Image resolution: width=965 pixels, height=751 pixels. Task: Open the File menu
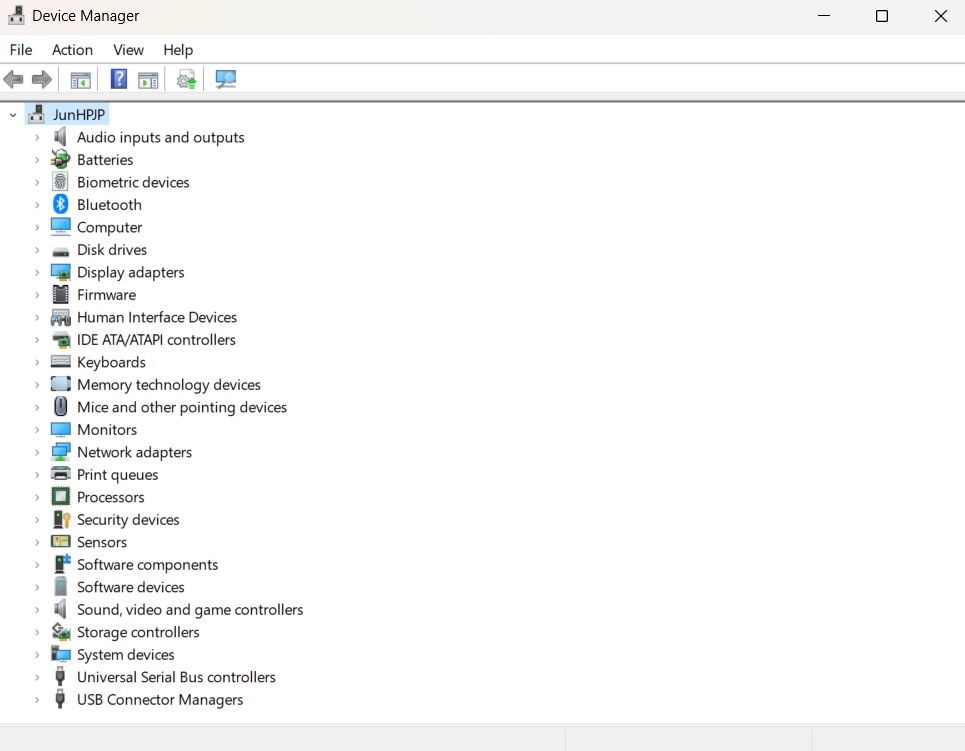(x=20, y=49)
